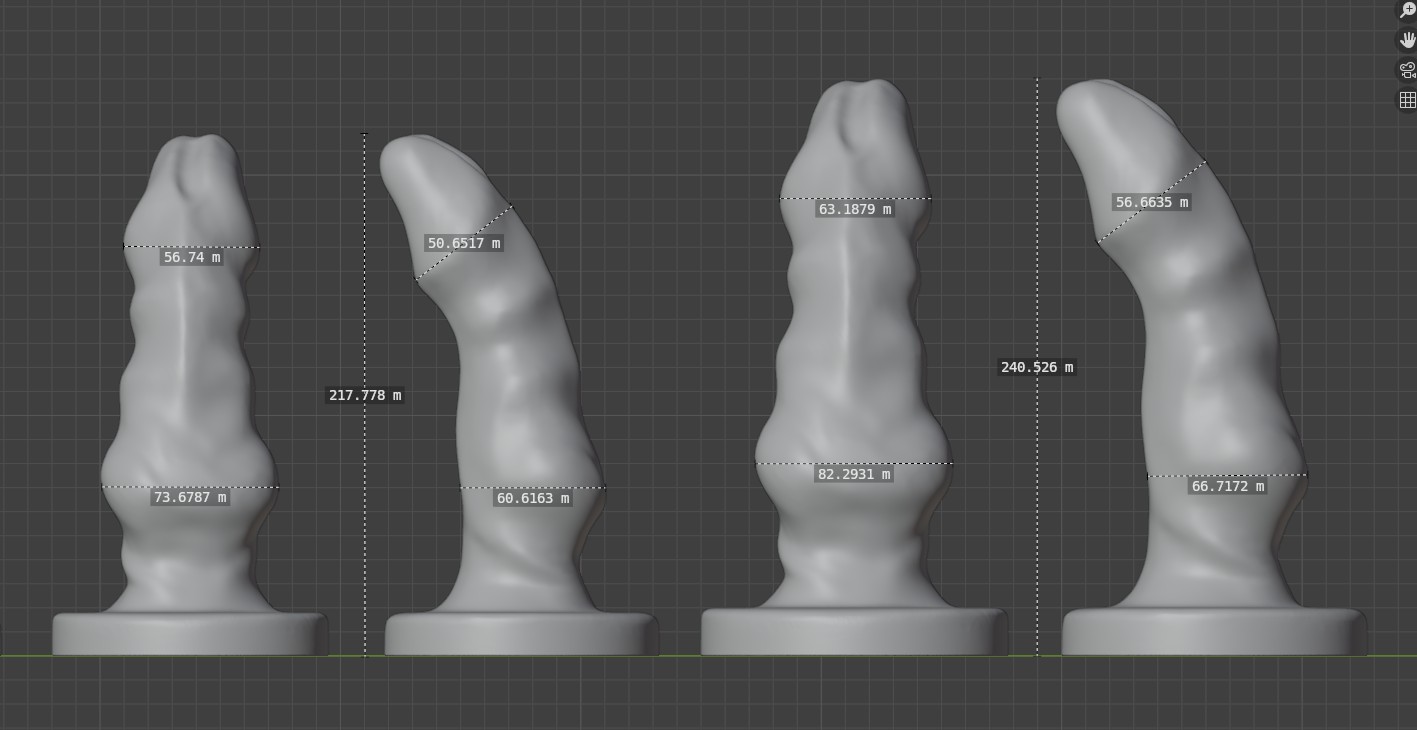The image size is (1417, 730).
Task: Click the pan view hand icon
Action: 1407,40
